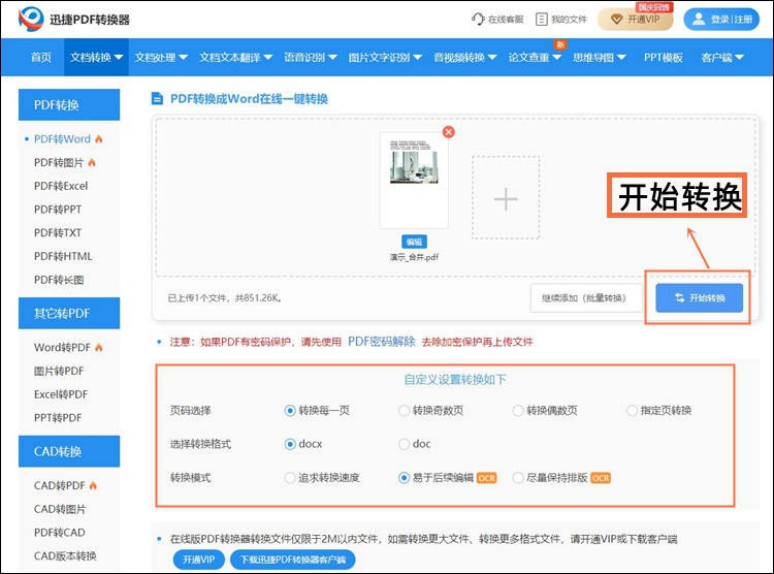The width and height of the screenshot is (774, 574).
Task: Click the plus icon to add file
Action: tap(506, 198)
